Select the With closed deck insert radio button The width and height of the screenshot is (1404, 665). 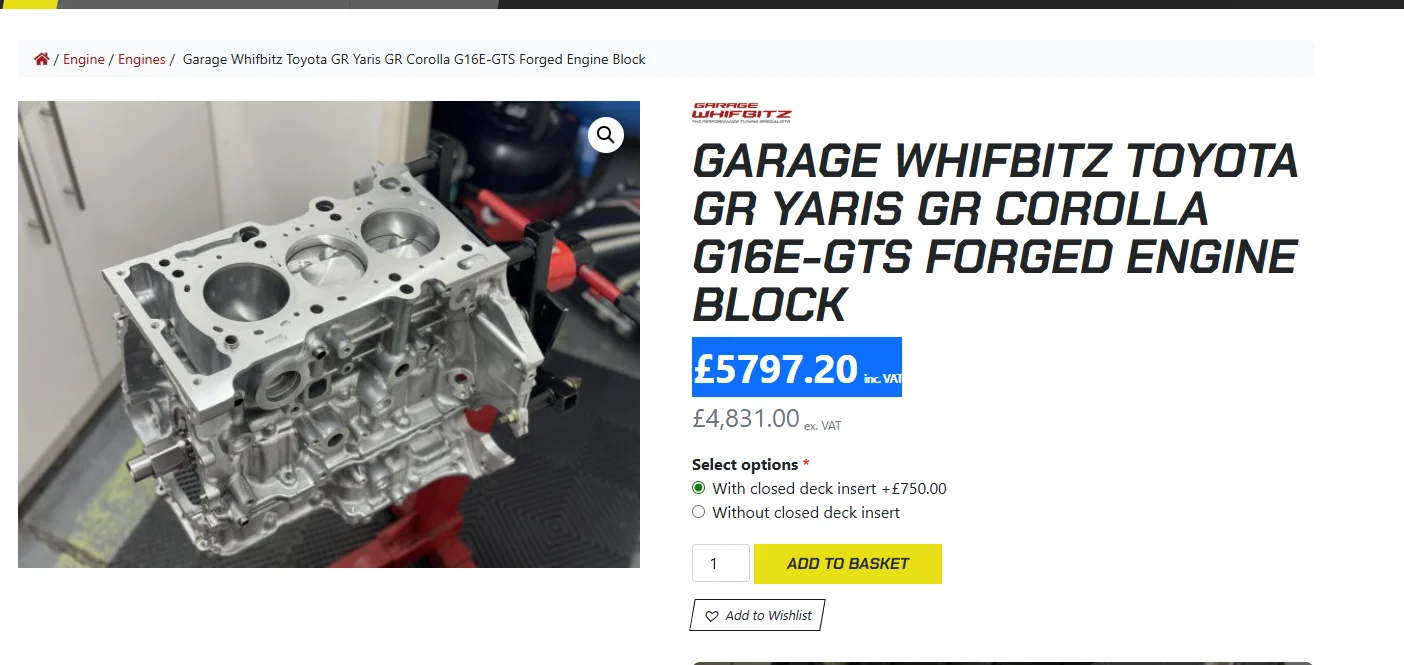pyautogui.click(x=699, y=489)
